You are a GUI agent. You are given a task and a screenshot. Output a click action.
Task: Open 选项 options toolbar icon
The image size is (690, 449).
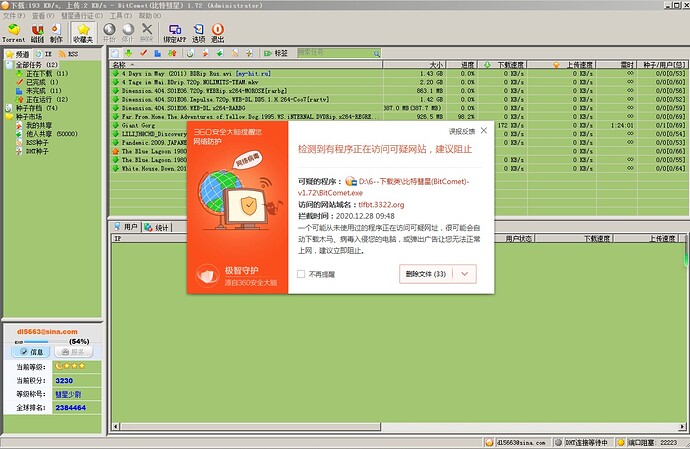198,33
